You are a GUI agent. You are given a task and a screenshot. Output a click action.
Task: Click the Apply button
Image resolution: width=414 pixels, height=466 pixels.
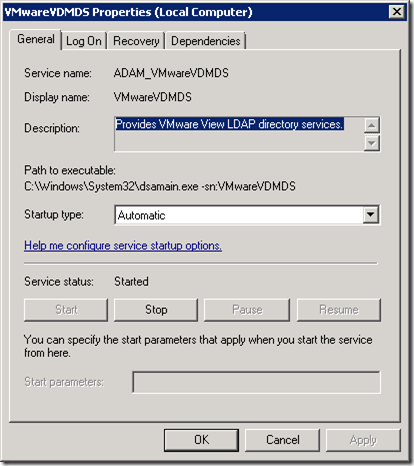coord(363,440)
